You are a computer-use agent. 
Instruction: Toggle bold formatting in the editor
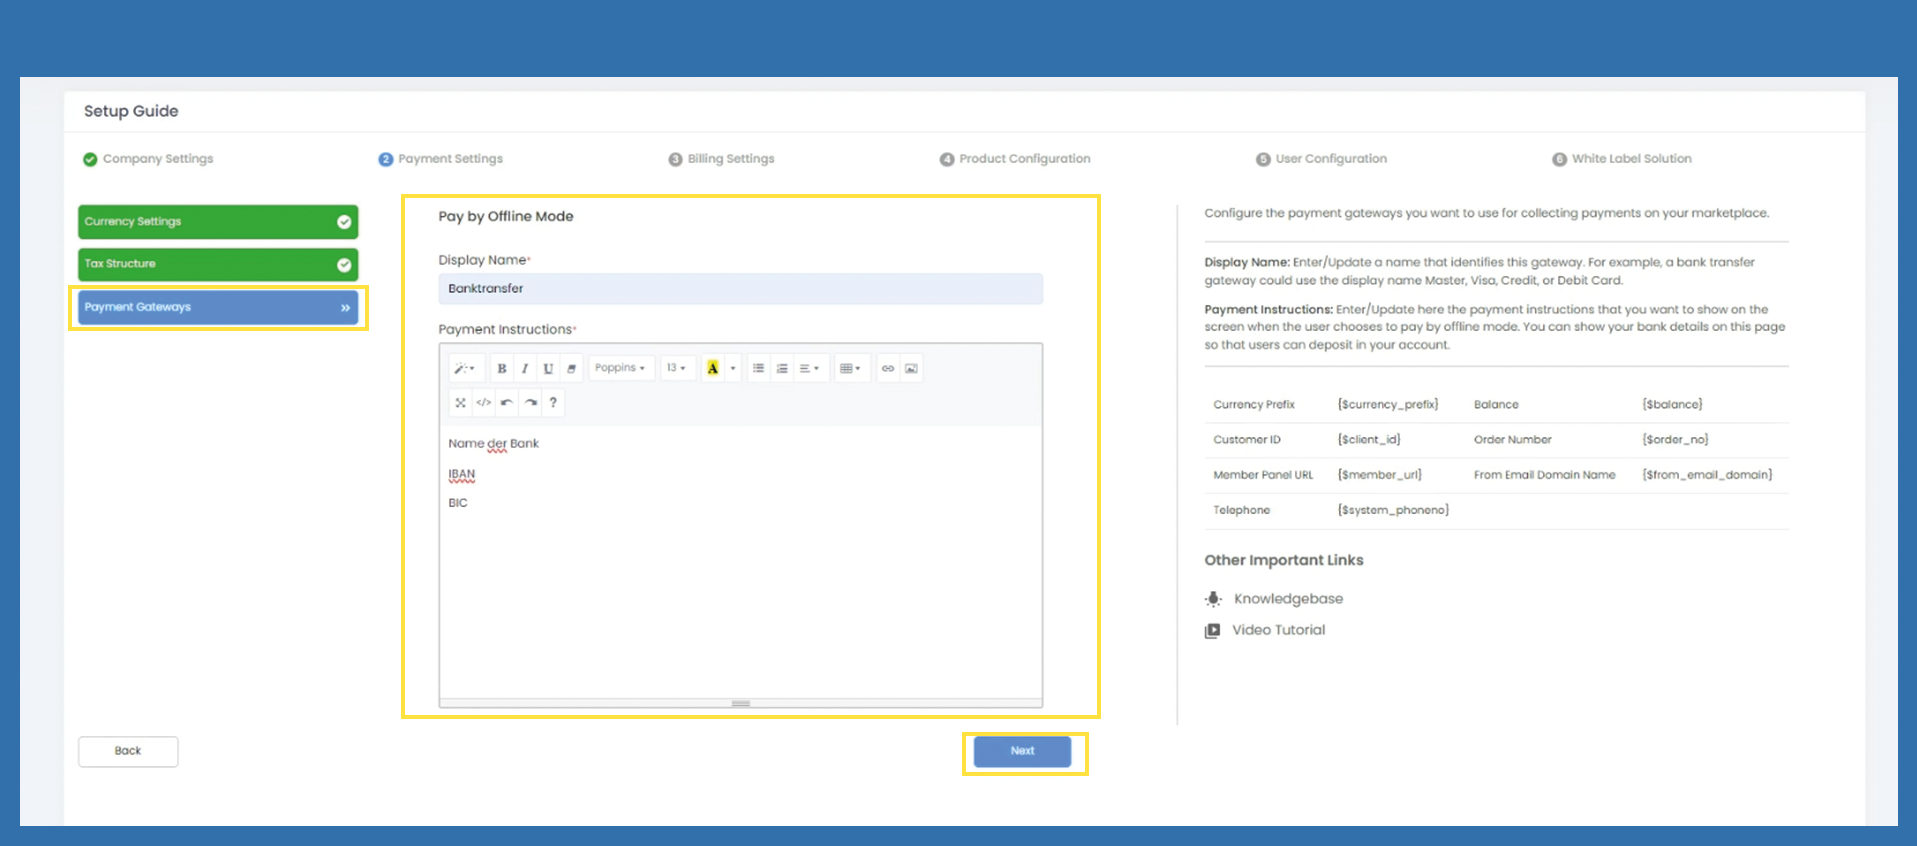pos(502,369)
